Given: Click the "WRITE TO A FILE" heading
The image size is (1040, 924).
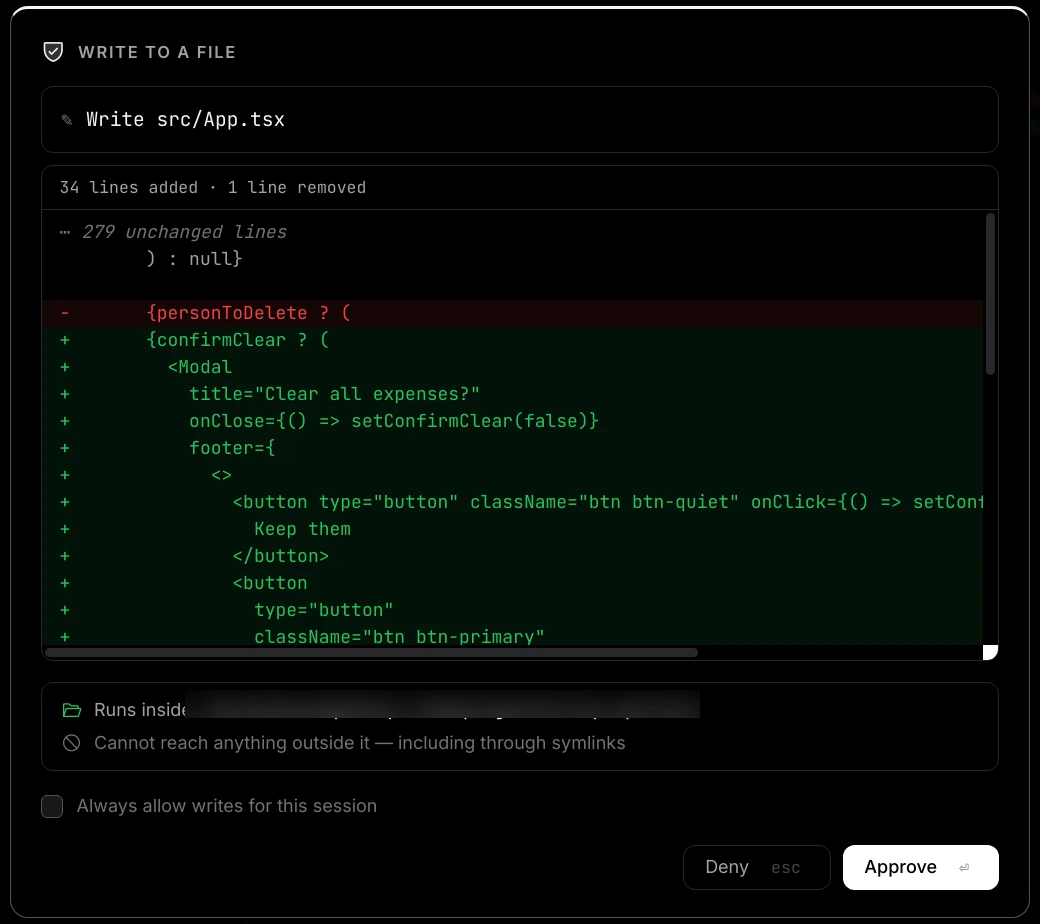Looking at the screenshot, I should (157, 52).
